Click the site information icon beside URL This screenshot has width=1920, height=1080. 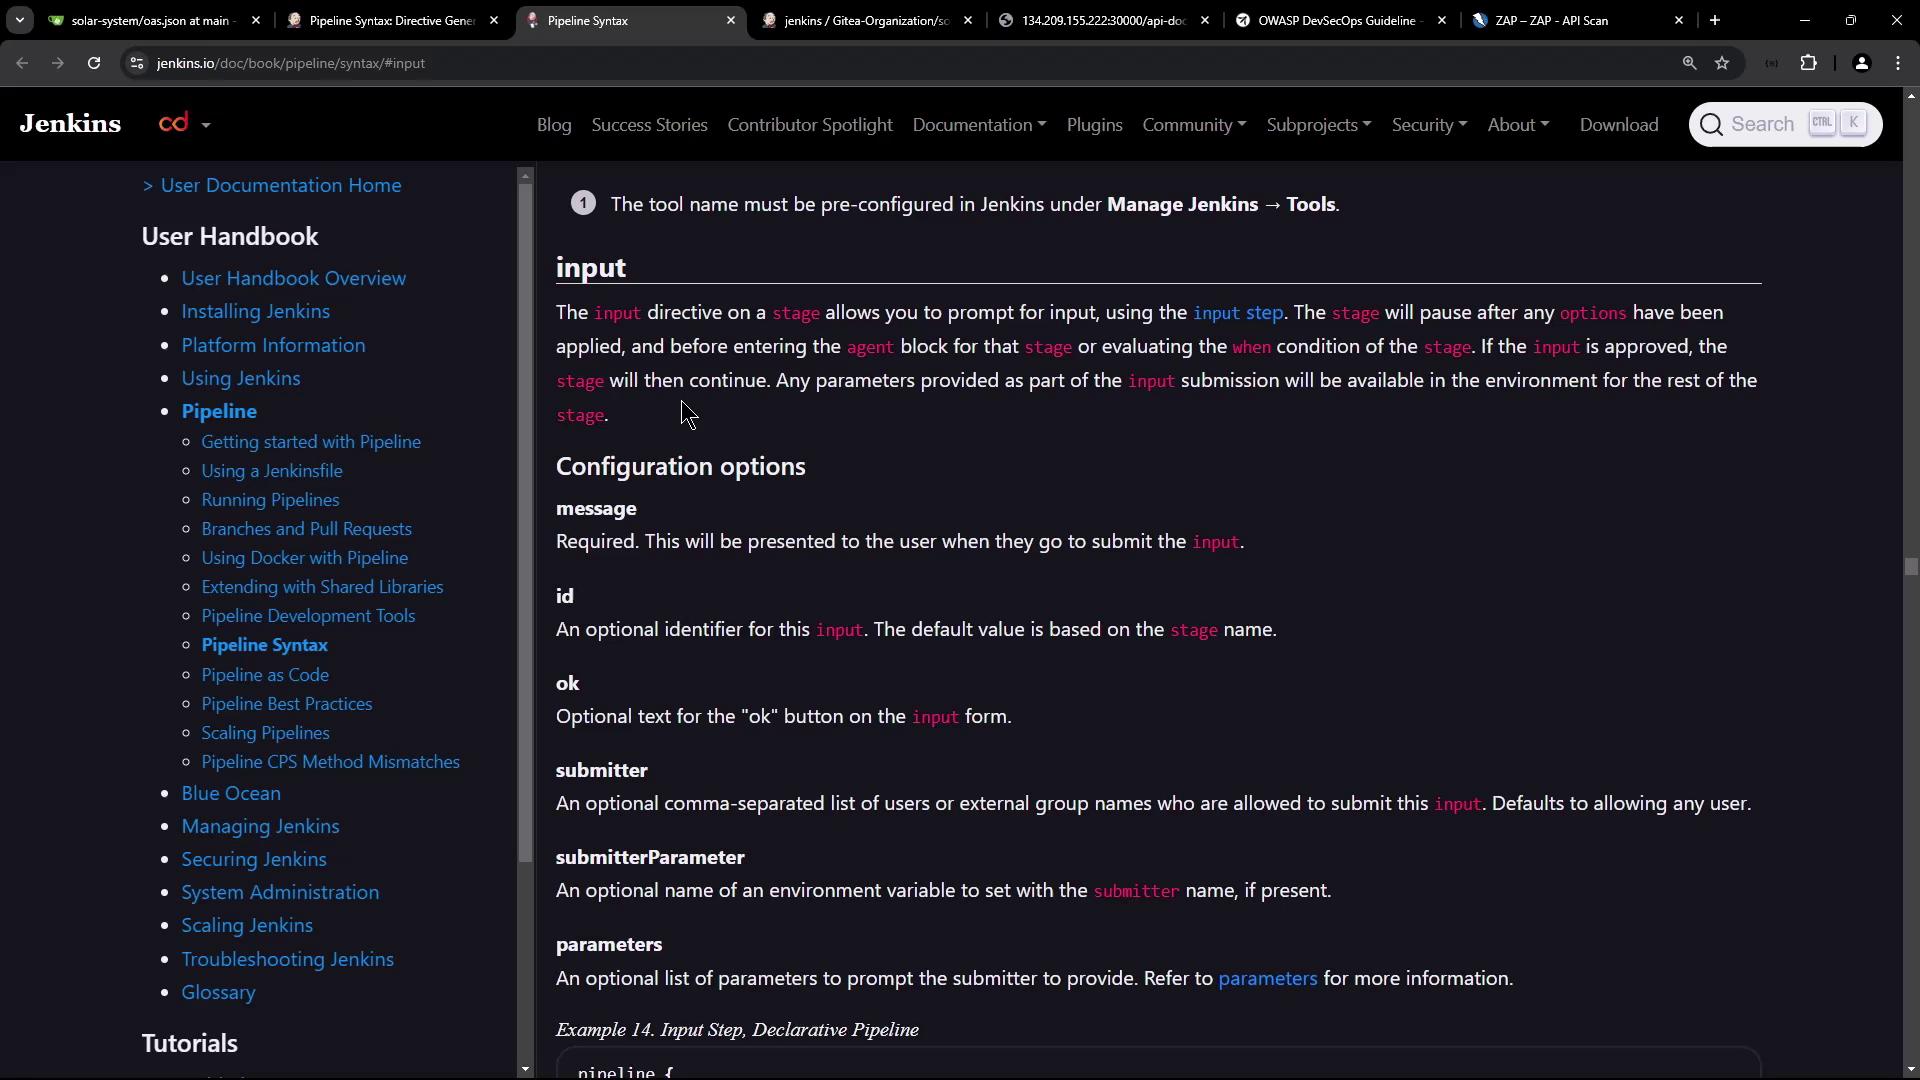tap(137, 63)
